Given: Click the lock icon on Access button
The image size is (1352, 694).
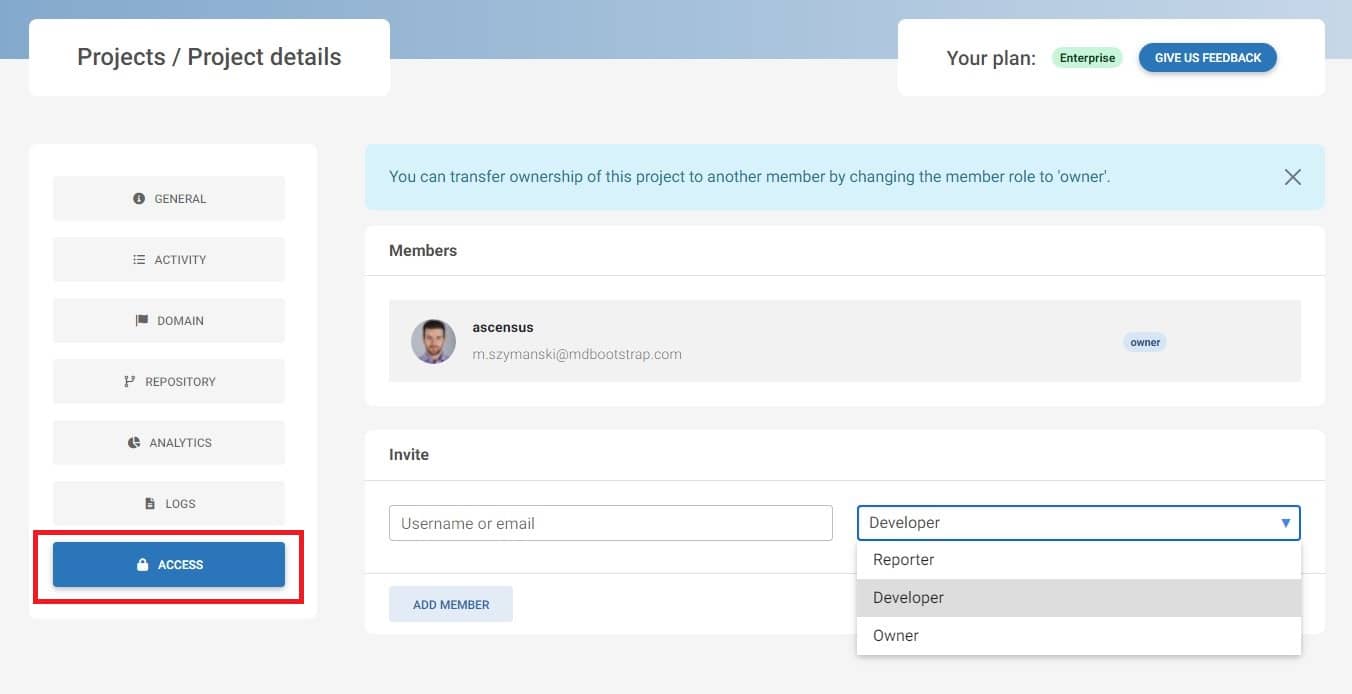Looking at the screenshot, I should pyautogui.click(x=142, y=565).
